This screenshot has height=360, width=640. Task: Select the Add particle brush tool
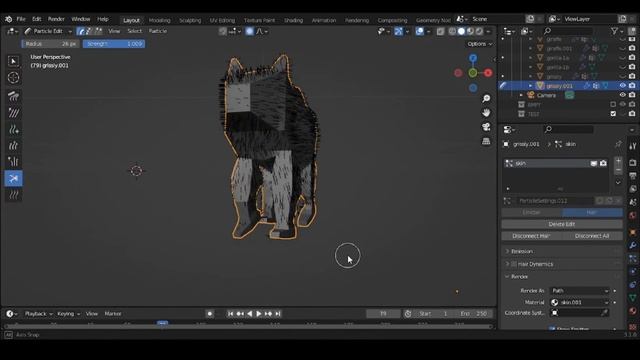click(x=13, y=129)
